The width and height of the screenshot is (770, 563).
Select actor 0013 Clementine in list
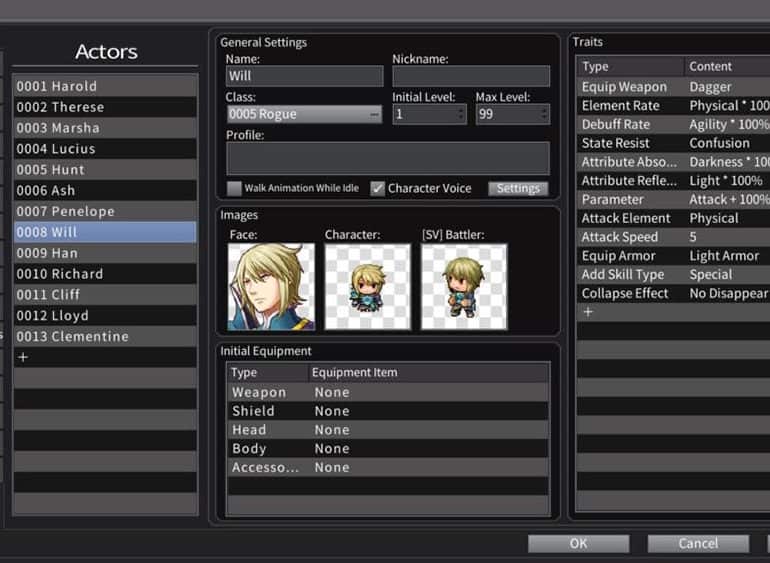(104, 336)
